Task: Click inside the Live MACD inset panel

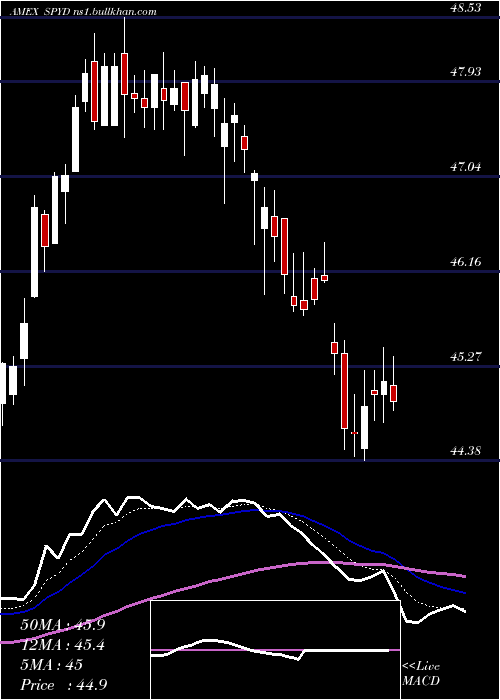Action: pos(275,650)
